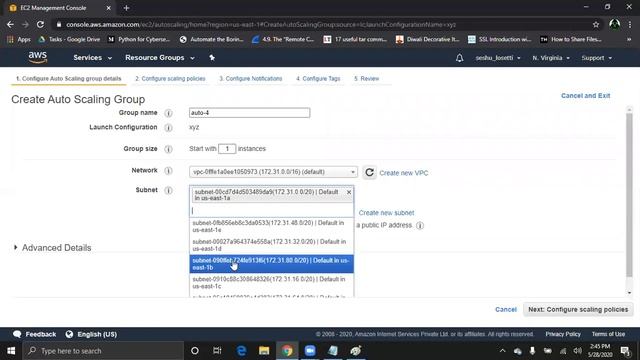Open Automate the Borin... bookmark

211,40
